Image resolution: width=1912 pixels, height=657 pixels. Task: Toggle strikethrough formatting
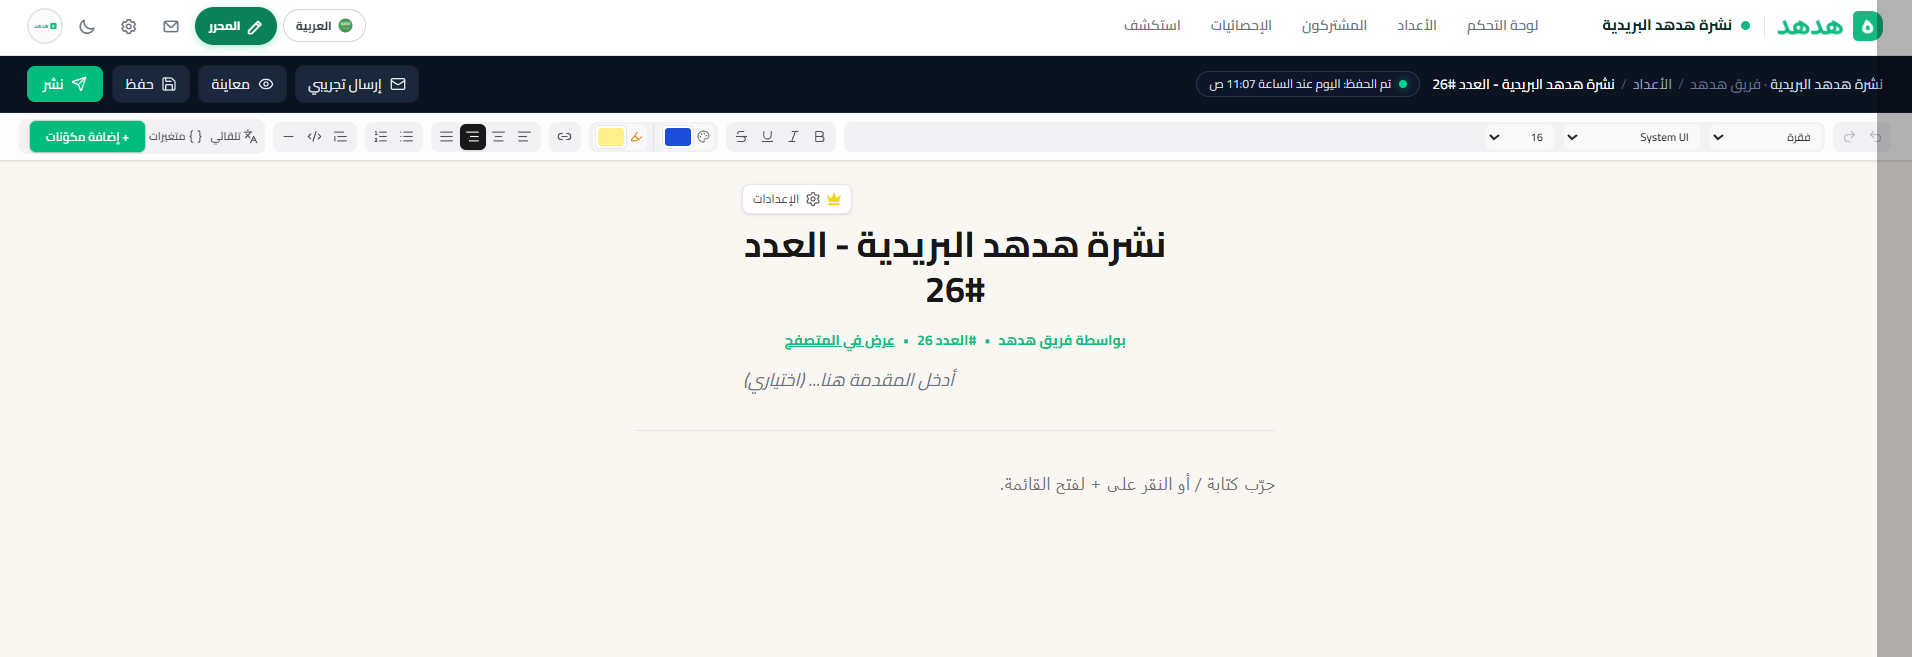(741, 137)
